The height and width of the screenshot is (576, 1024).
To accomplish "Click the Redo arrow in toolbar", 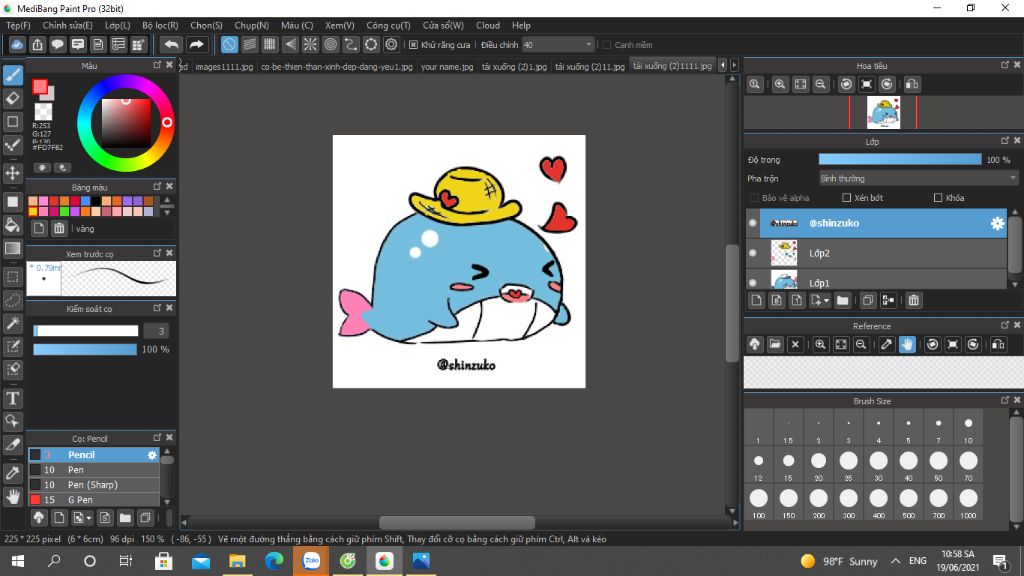I will tap(196, 44).
